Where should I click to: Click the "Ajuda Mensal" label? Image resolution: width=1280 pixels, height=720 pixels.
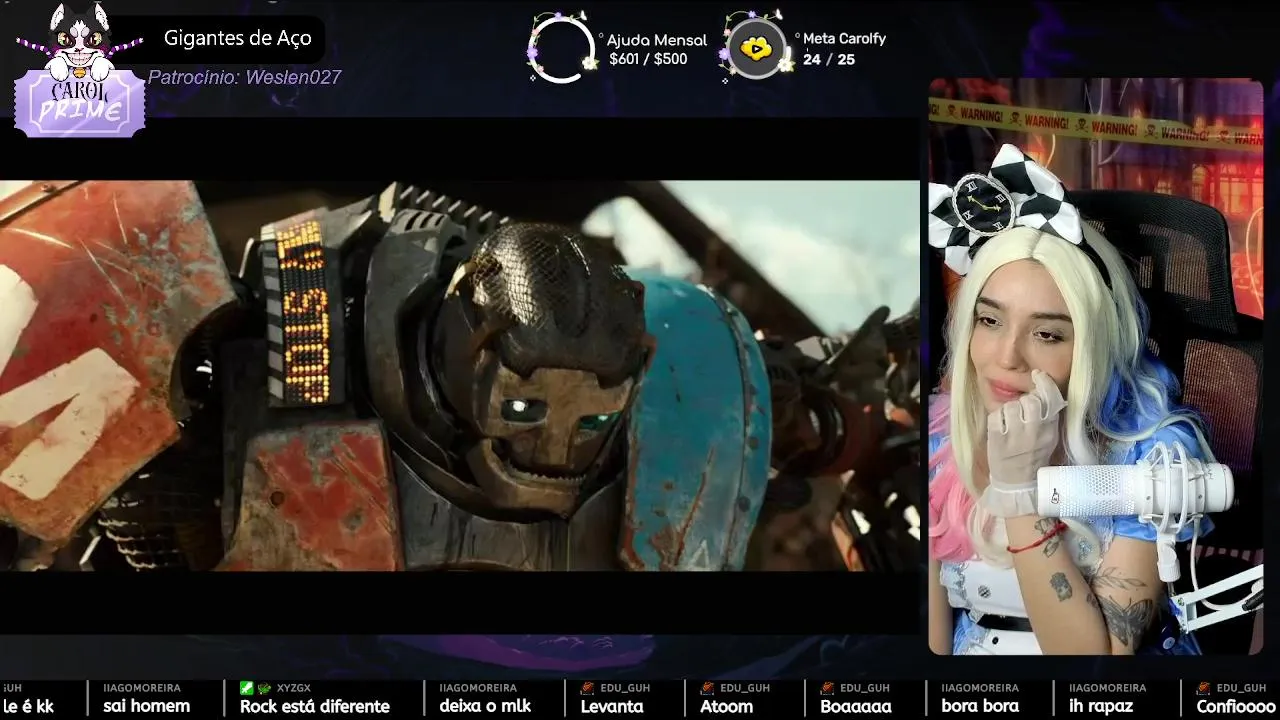click(x=657, y=40)
